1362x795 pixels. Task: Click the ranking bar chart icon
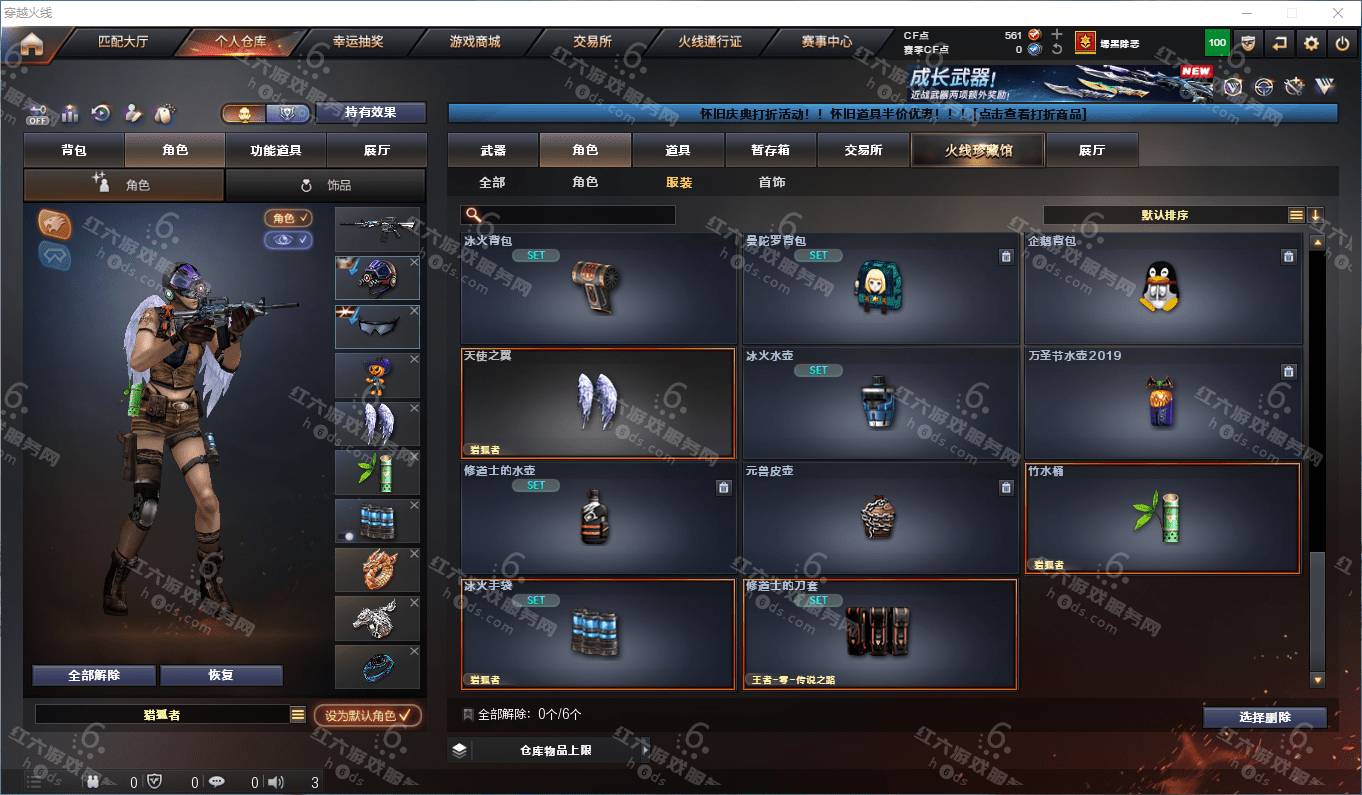69,114
